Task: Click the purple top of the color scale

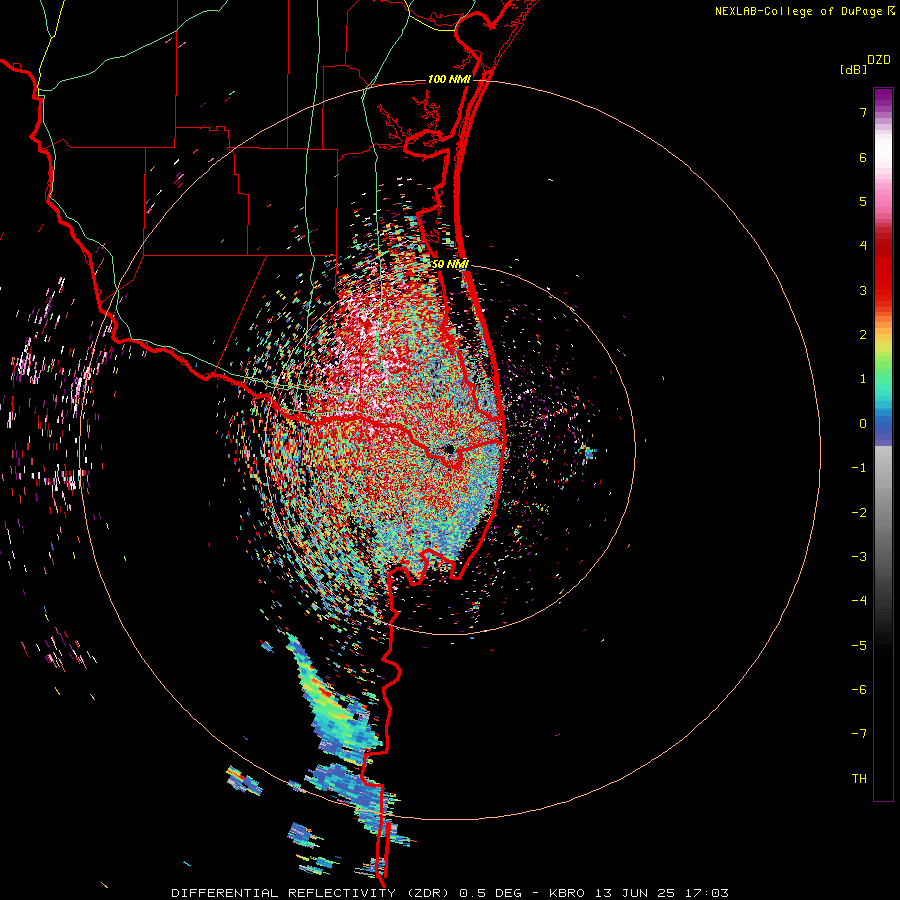Action: point(883,98)
